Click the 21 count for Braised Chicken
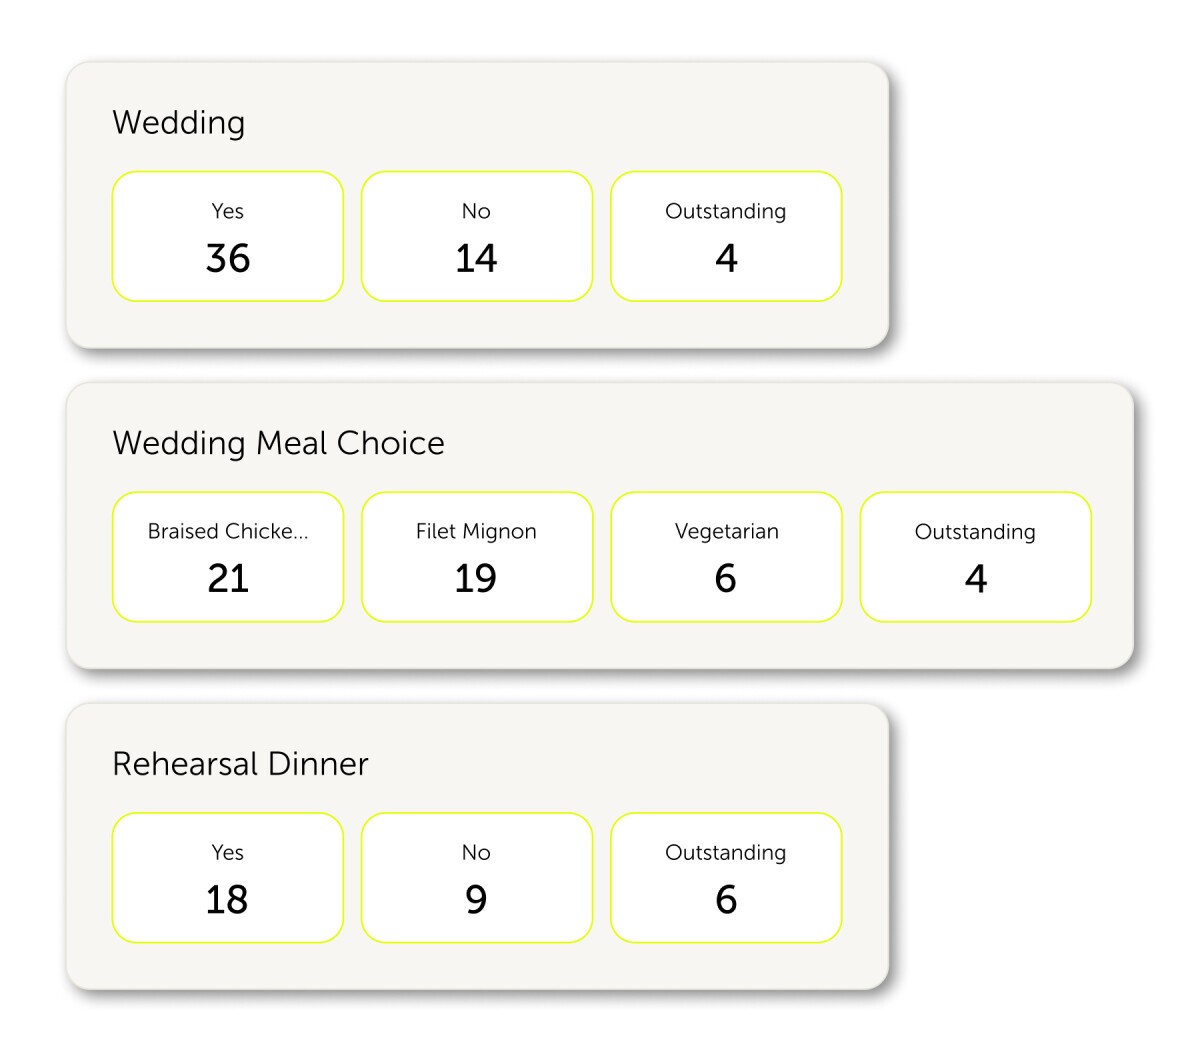Screen dimensions: 1200x1050 pyautogui.click(x=228, y=579)
